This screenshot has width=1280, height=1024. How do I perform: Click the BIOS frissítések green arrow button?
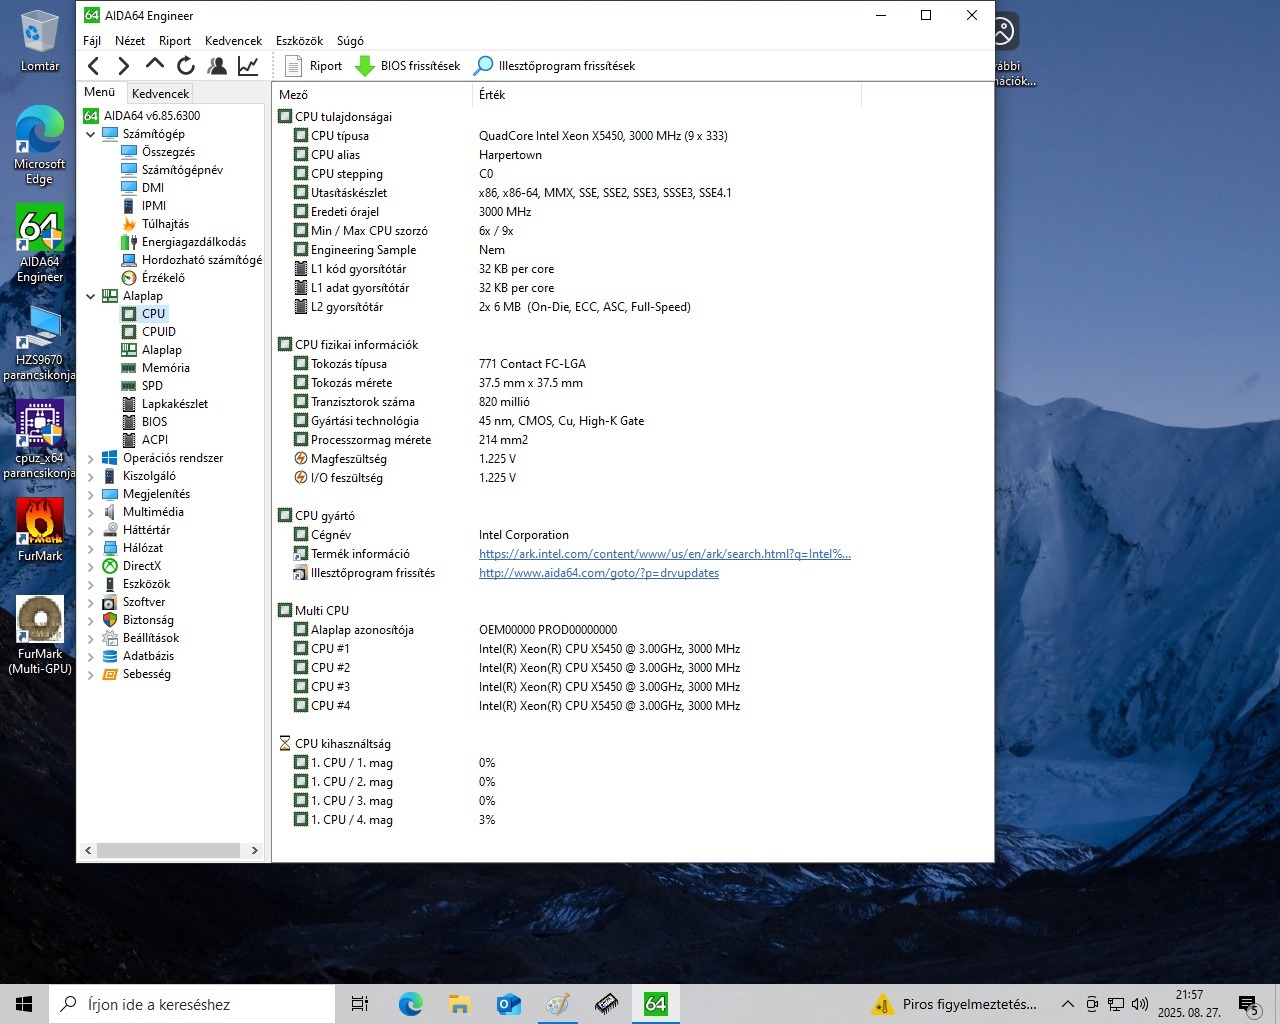click(x=408, y=66)
